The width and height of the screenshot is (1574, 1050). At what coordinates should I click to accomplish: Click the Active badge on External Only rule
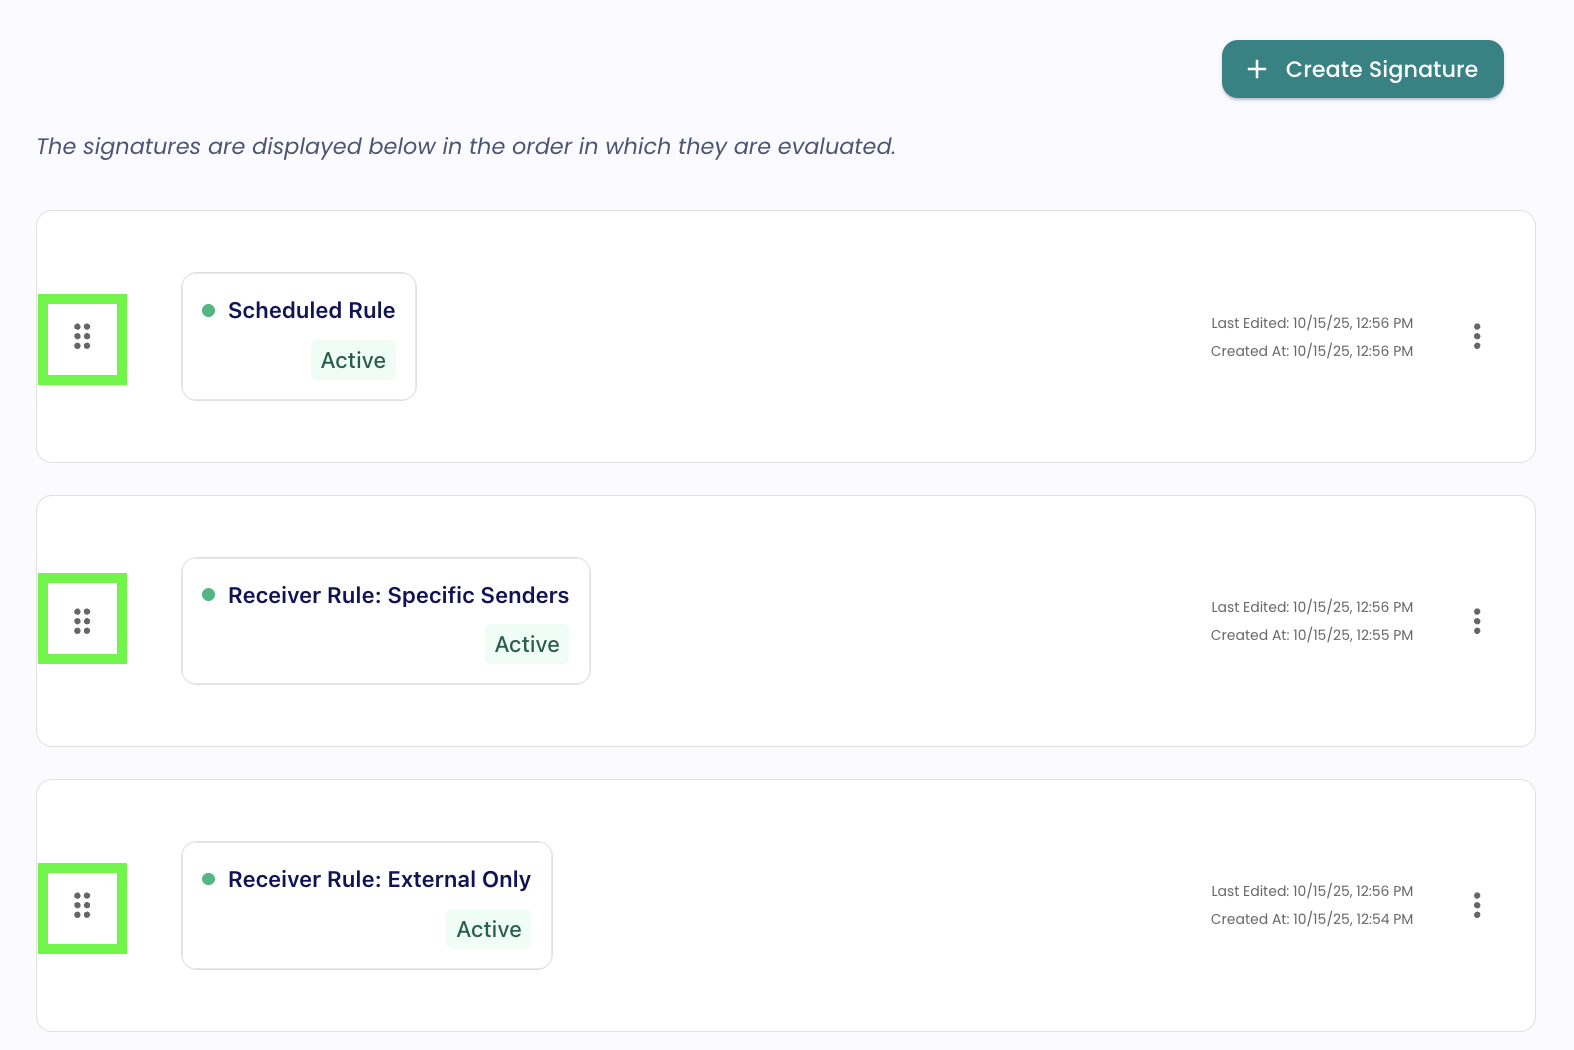point(489,929)
